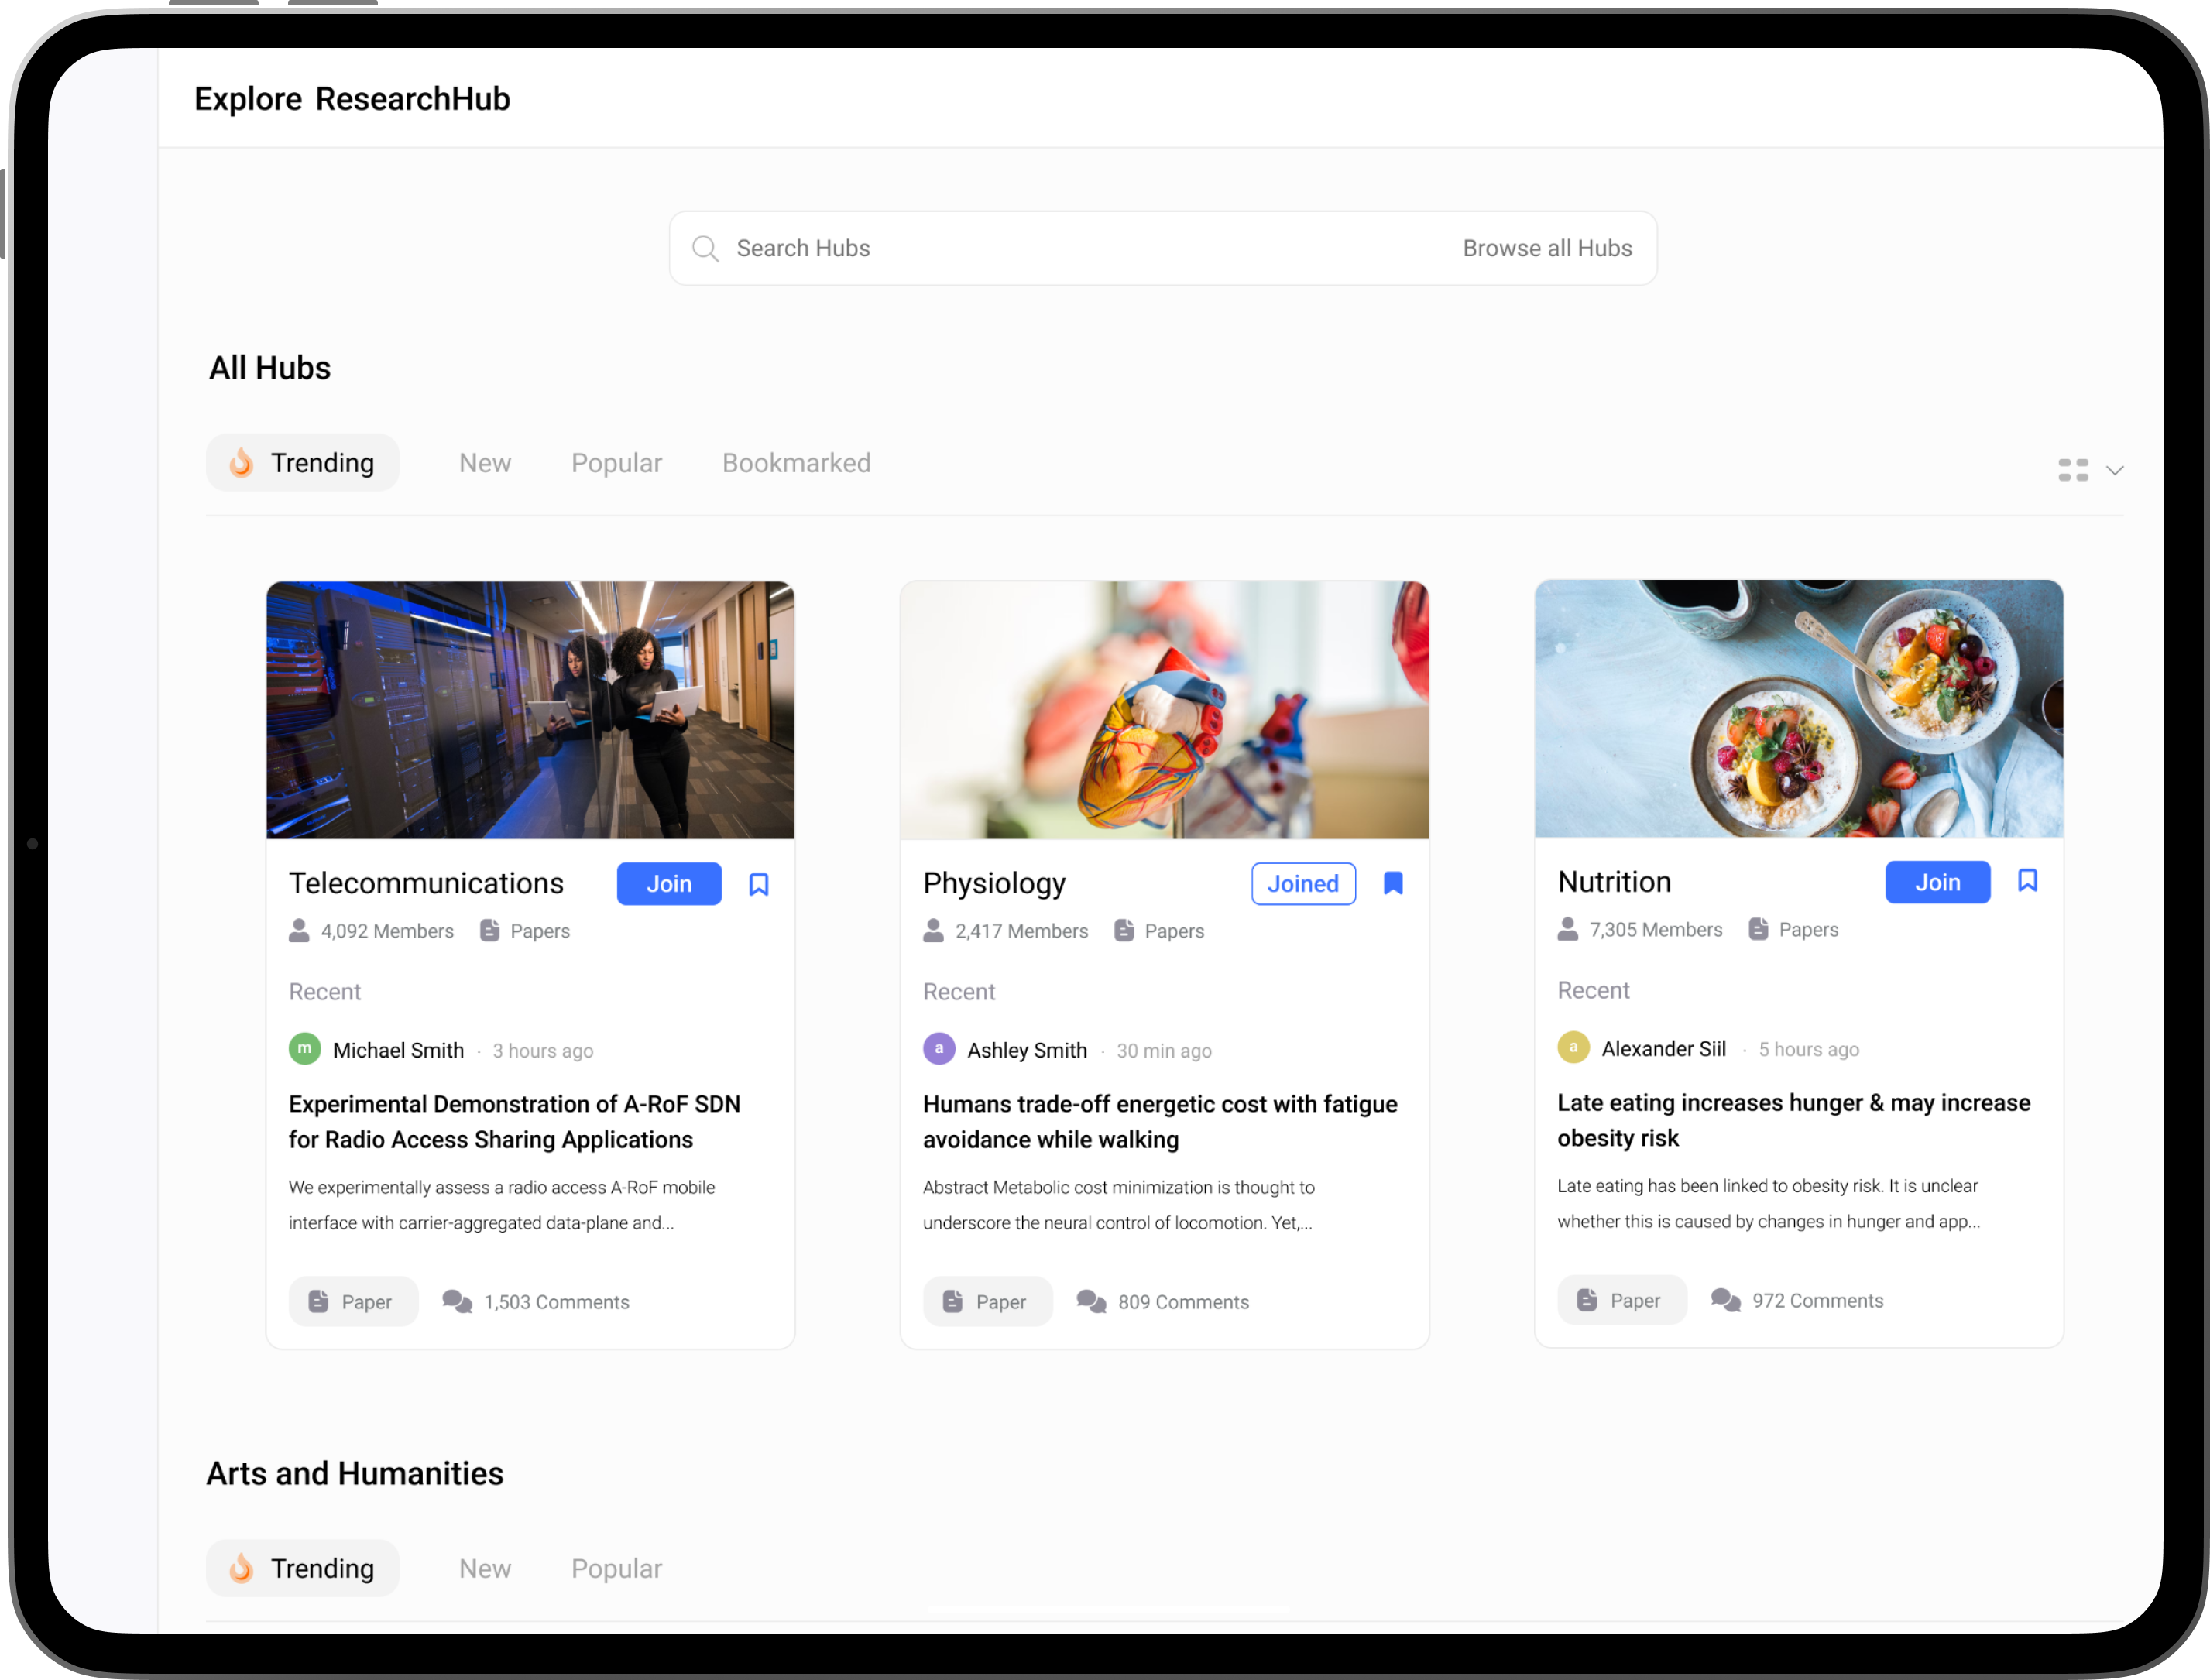The height and width of the screenshot is (1680, 2210).
Task: Switch to the Bookmarked tab
Action: pyautogui.click(x=796, y=463)
